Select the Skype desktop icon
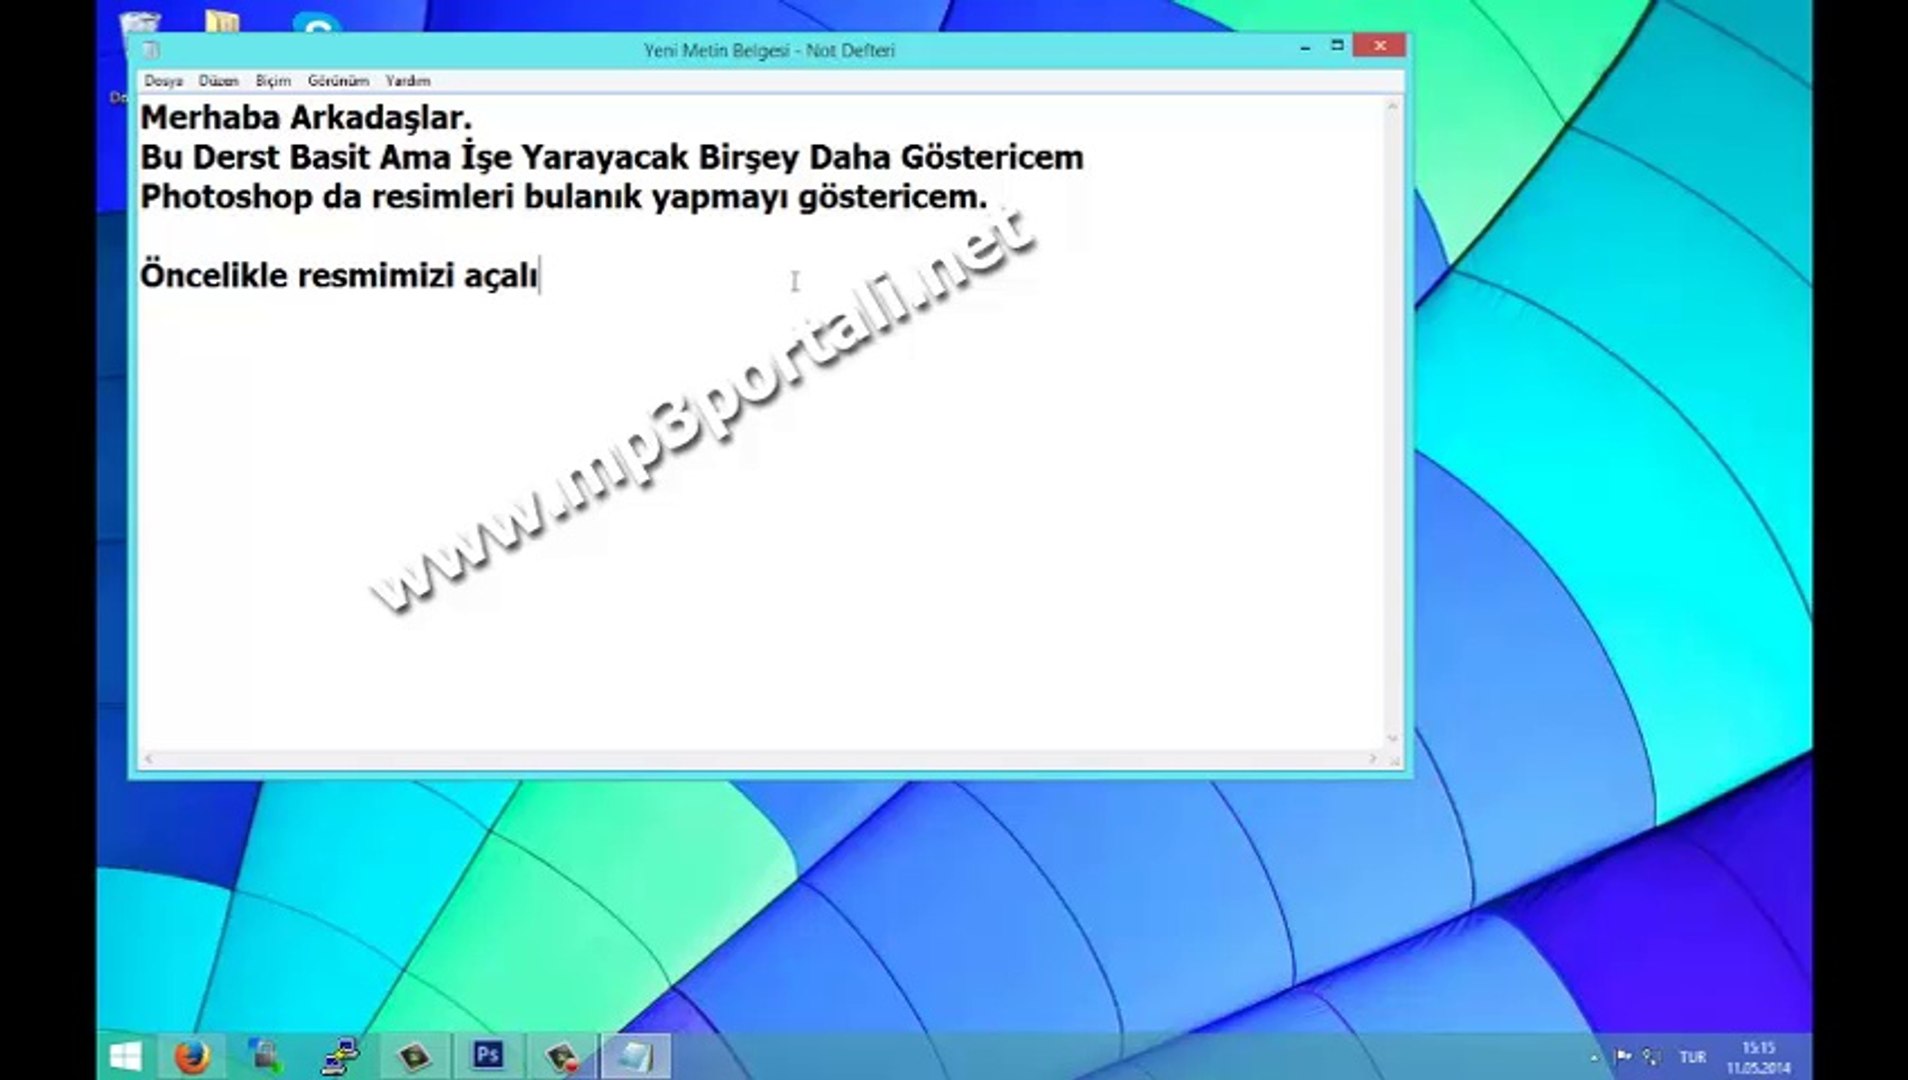This screenshot has height=1080, width=1908. point(315,22)
